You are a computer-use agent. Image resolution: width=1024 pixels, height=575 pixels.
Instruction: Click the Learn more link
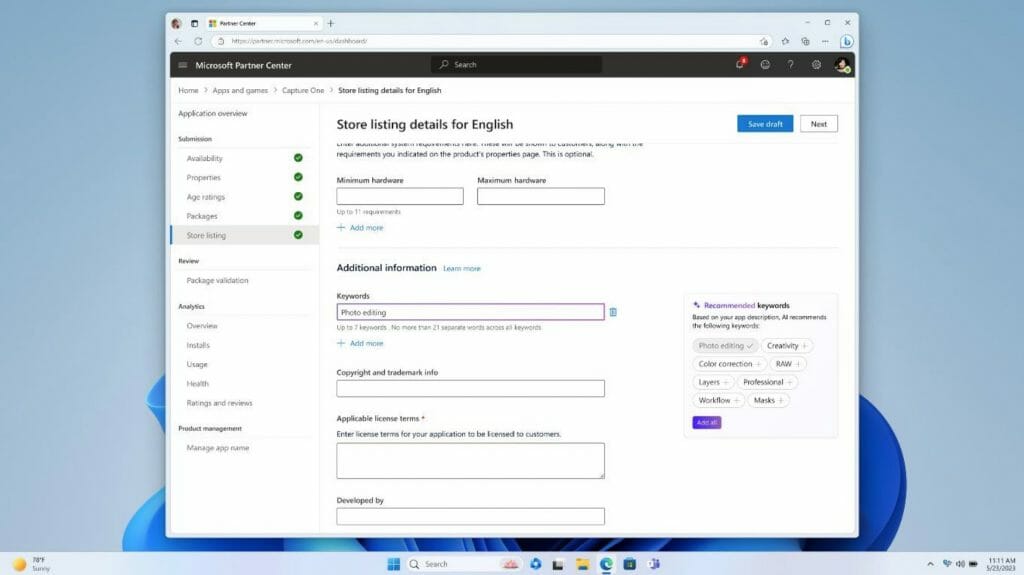pyautogui.click(x=462, y=269)
